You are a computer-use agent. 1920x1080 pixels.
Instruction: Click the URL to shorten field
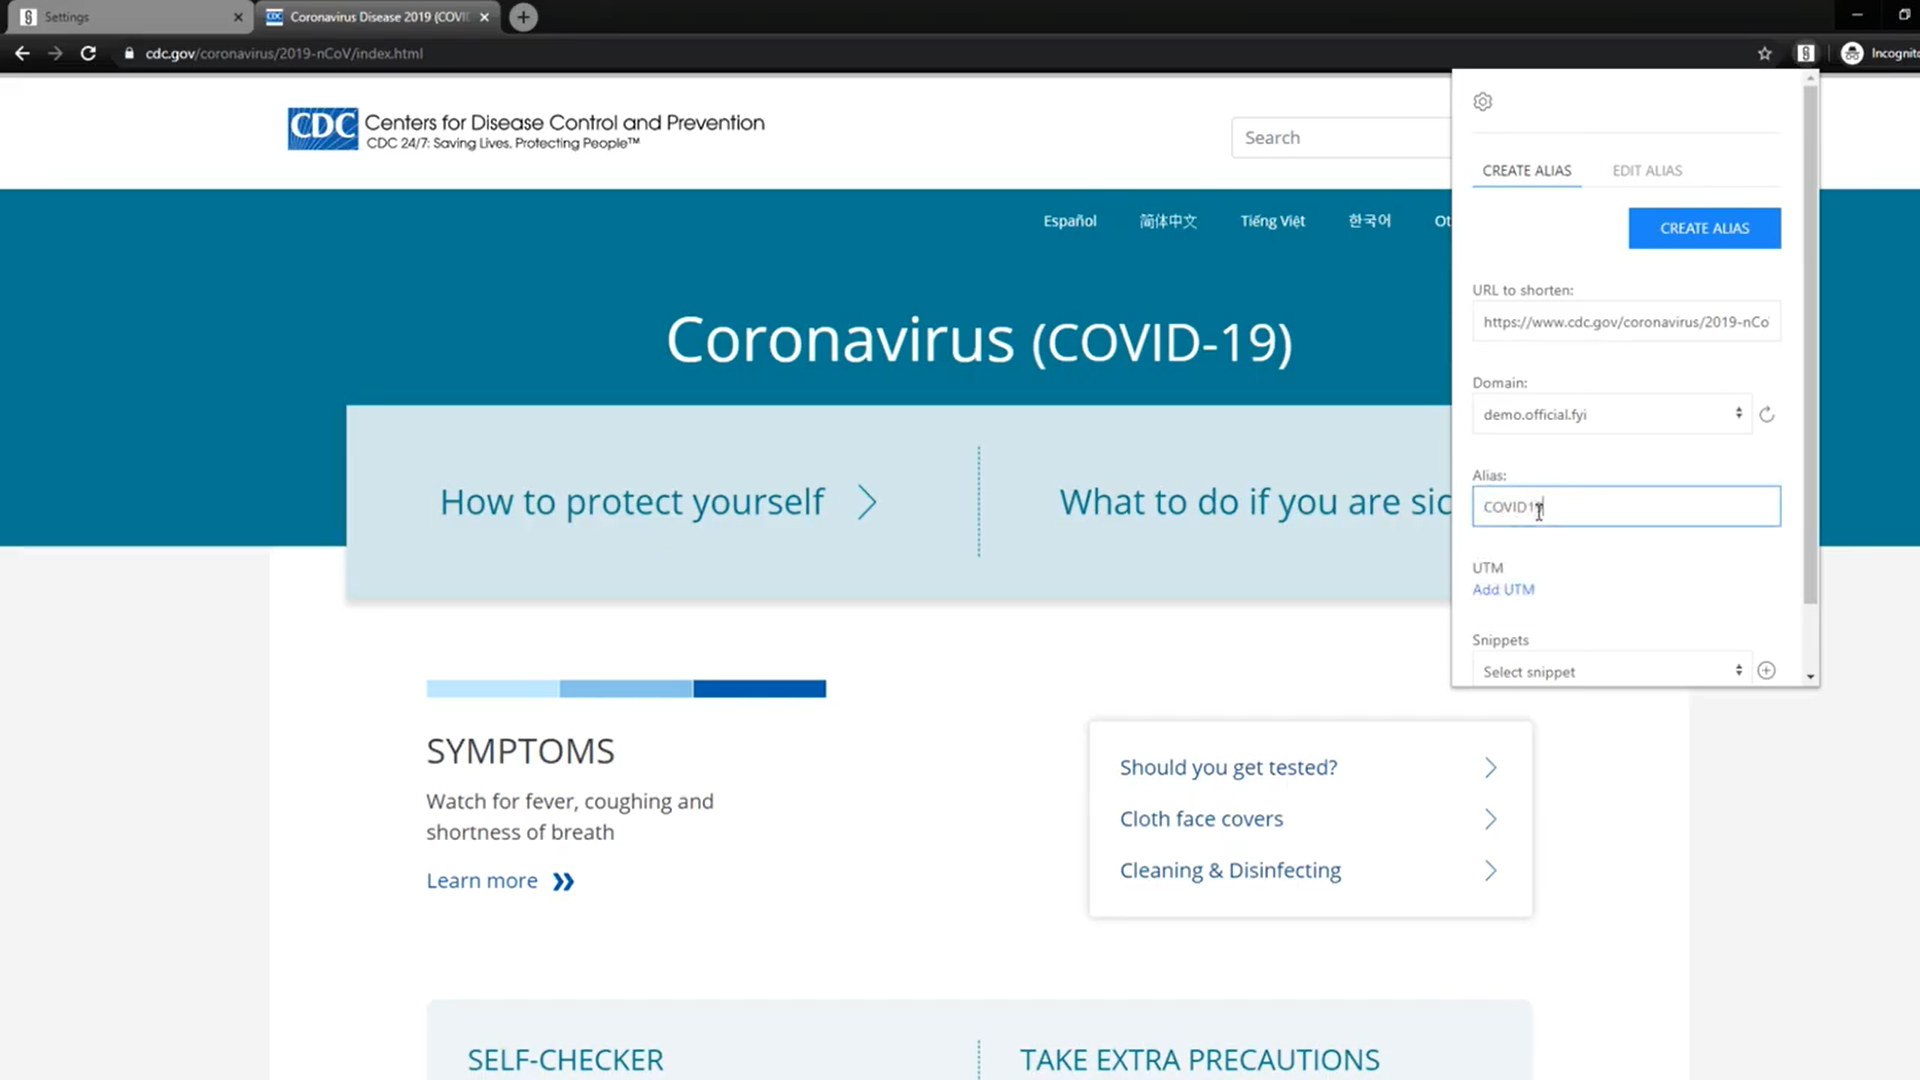click(x=1626, y=322)
